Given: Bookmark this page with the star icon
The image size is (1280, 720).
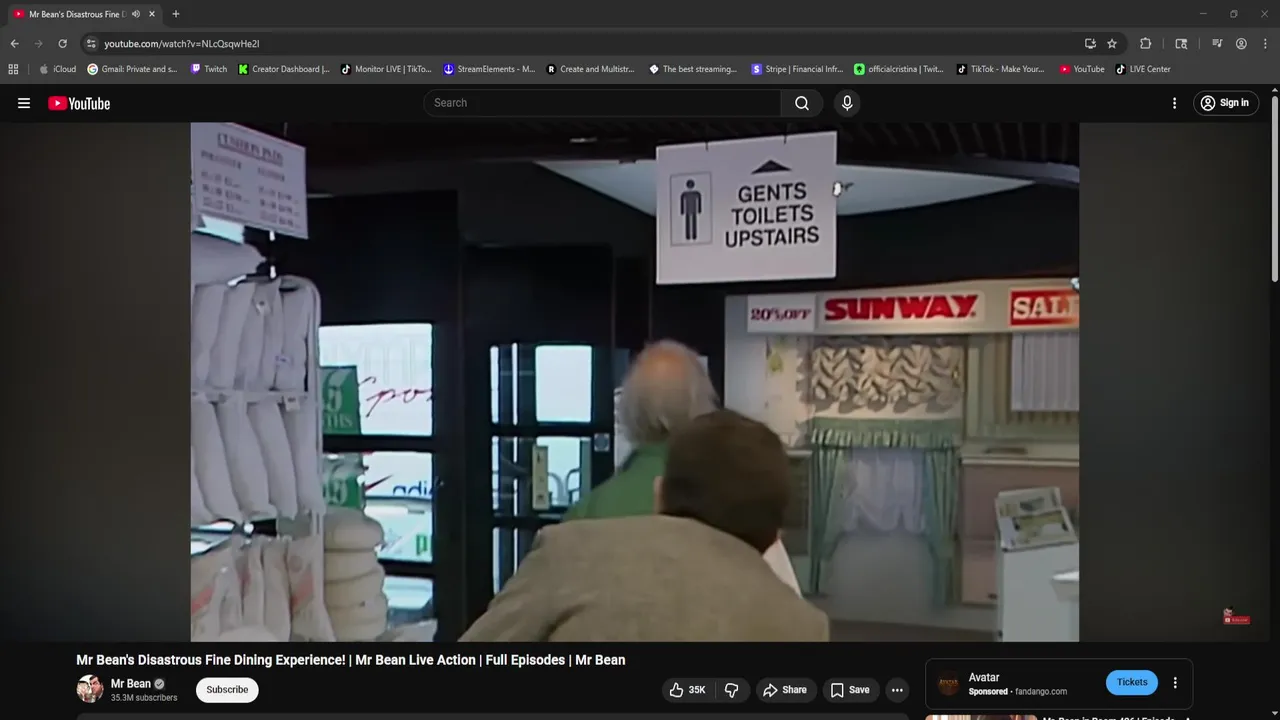Looking at the screenshot, I should pyautogui.click(x=1112, y=44).
